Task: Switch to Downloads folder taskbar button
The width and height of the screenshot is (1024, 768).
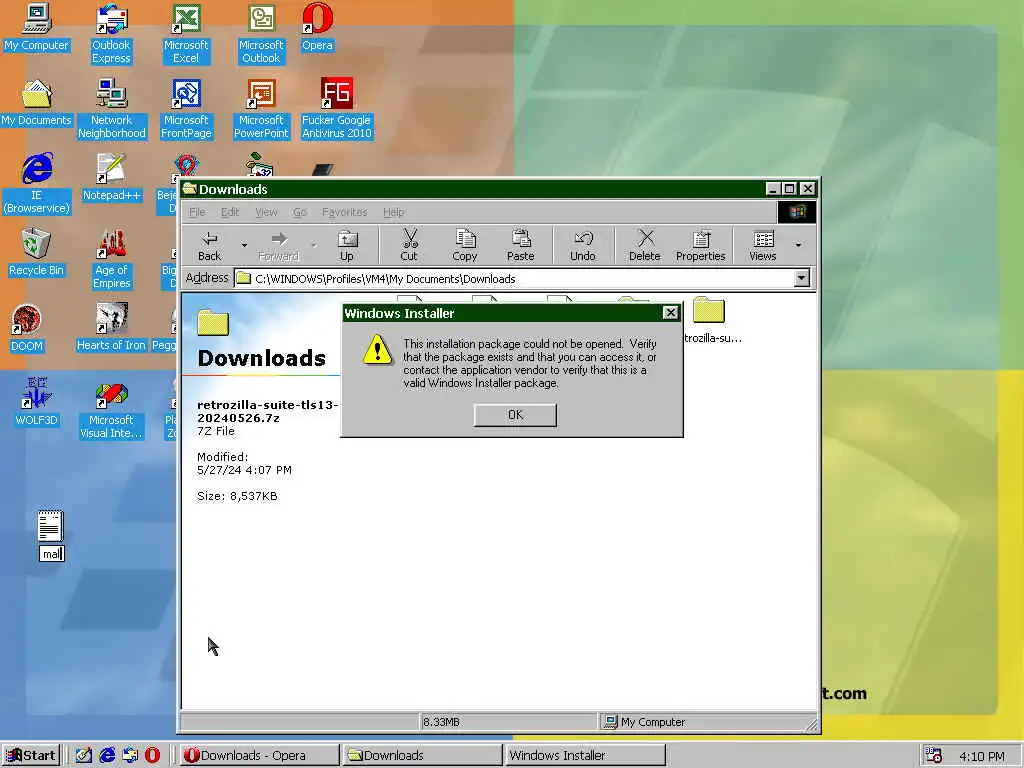Action: point(423,756)
